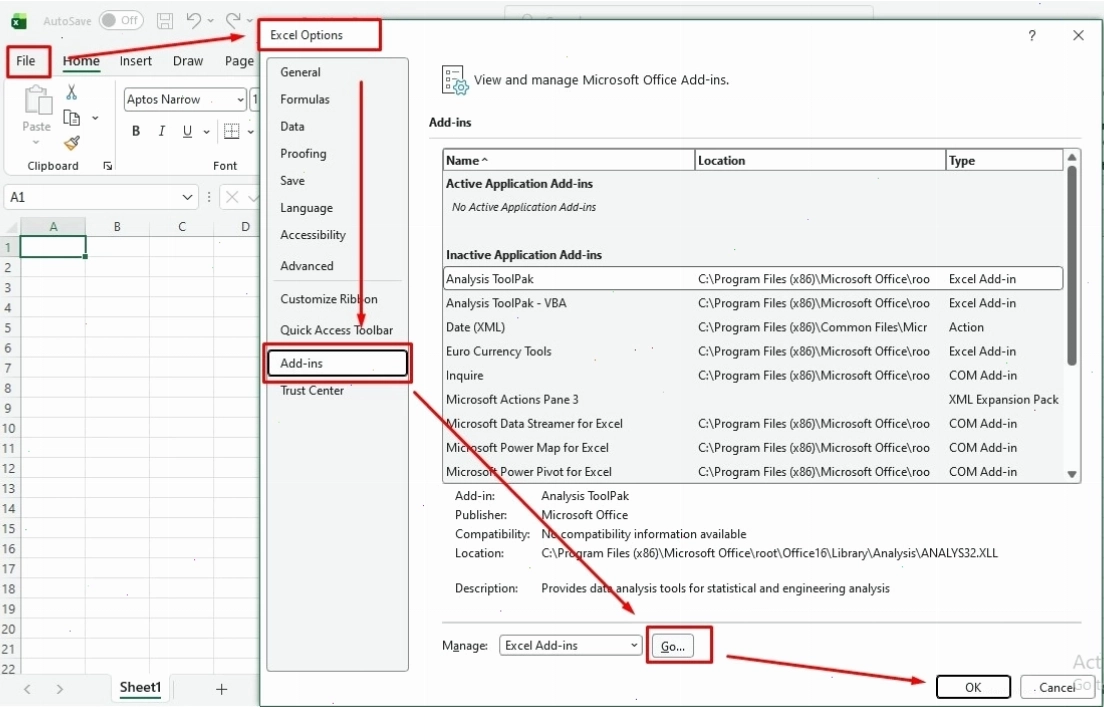Click the Paste clipboard icon
Screen dimensions: 1104x708
pos(37,100)
